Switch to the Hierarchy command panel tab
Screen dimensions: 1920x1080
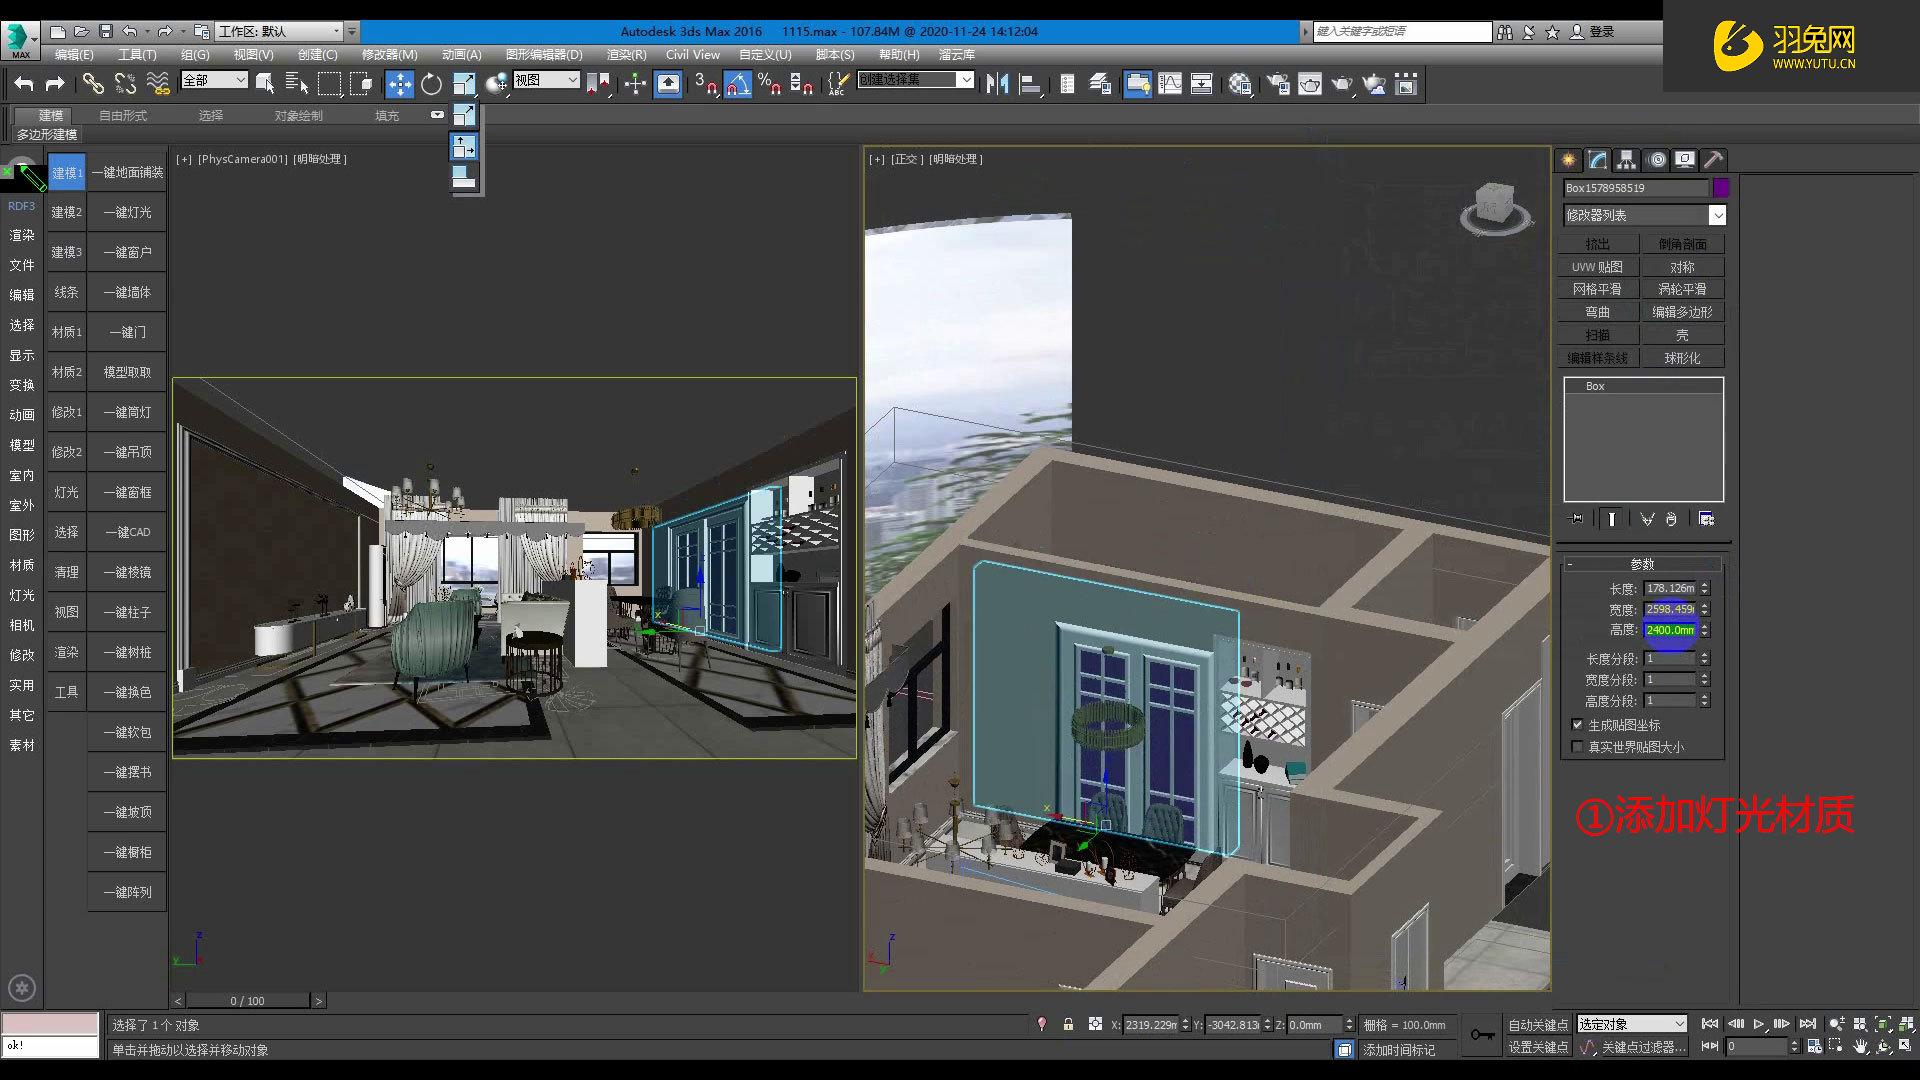click(1625, 159)
